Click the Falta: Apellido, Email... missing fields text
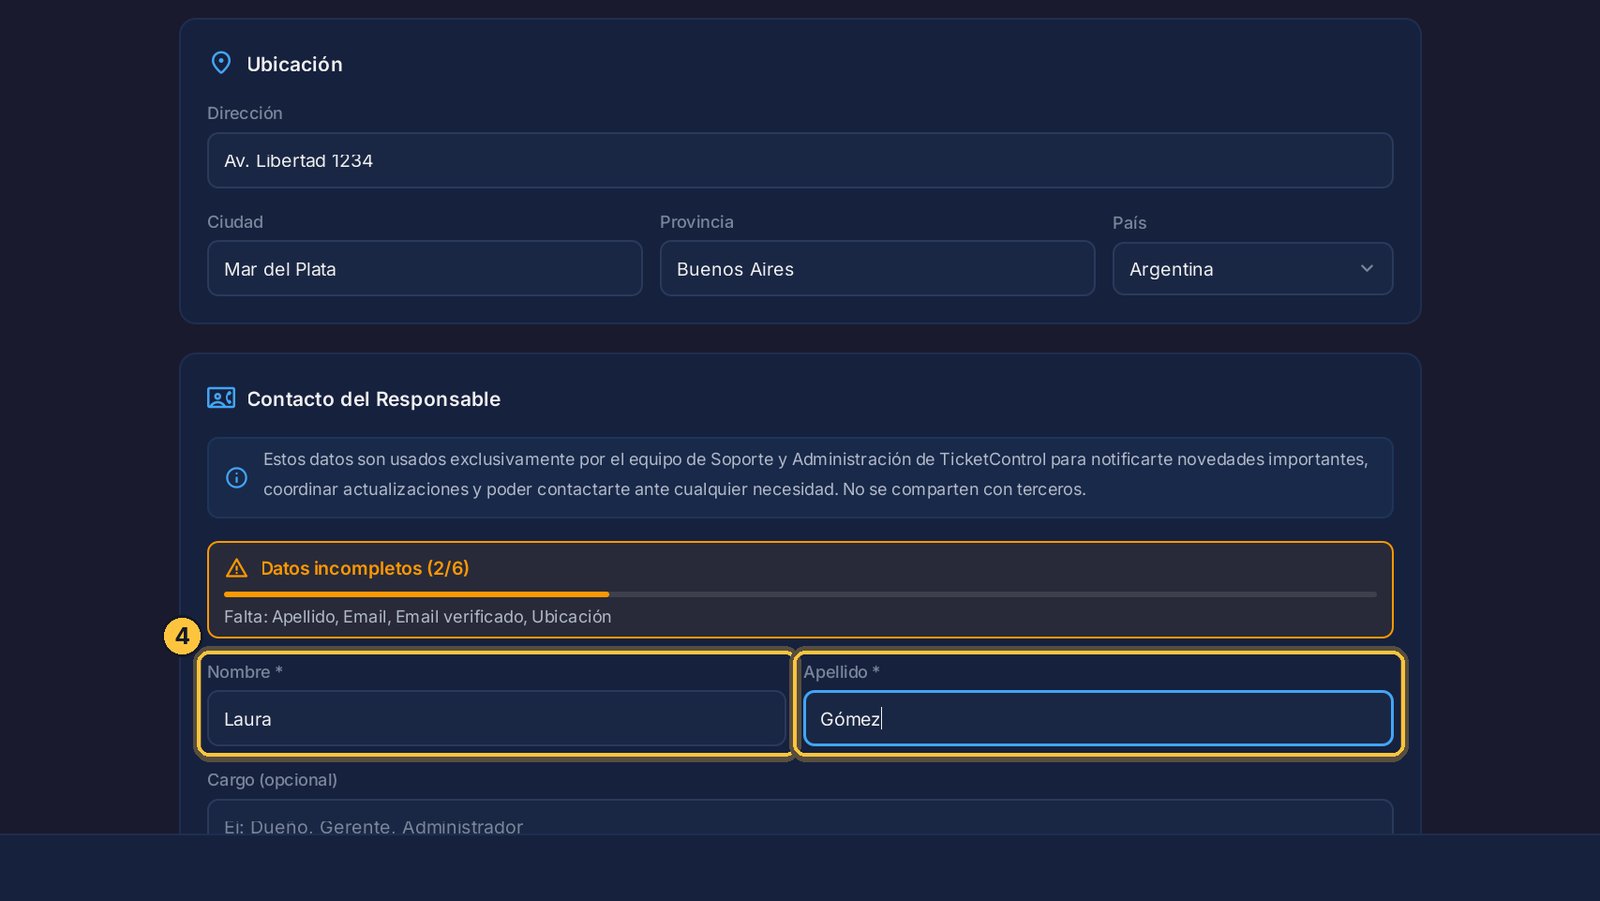This screenshot has height=901, width=1600. click(x=417, y=617)
